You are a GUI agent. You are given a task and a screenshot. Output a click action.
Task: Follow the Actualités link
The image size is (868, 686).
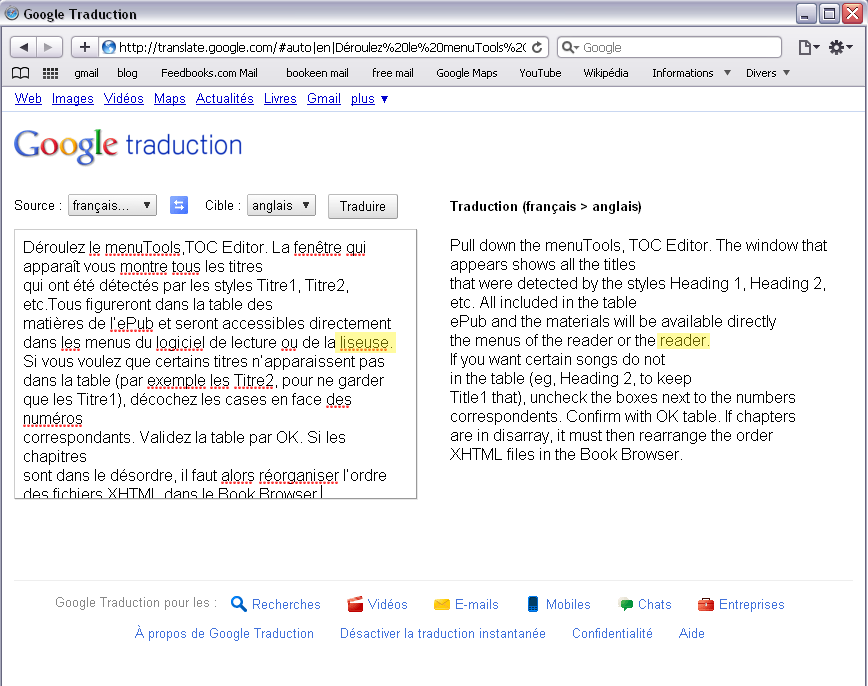pos(225,99)
